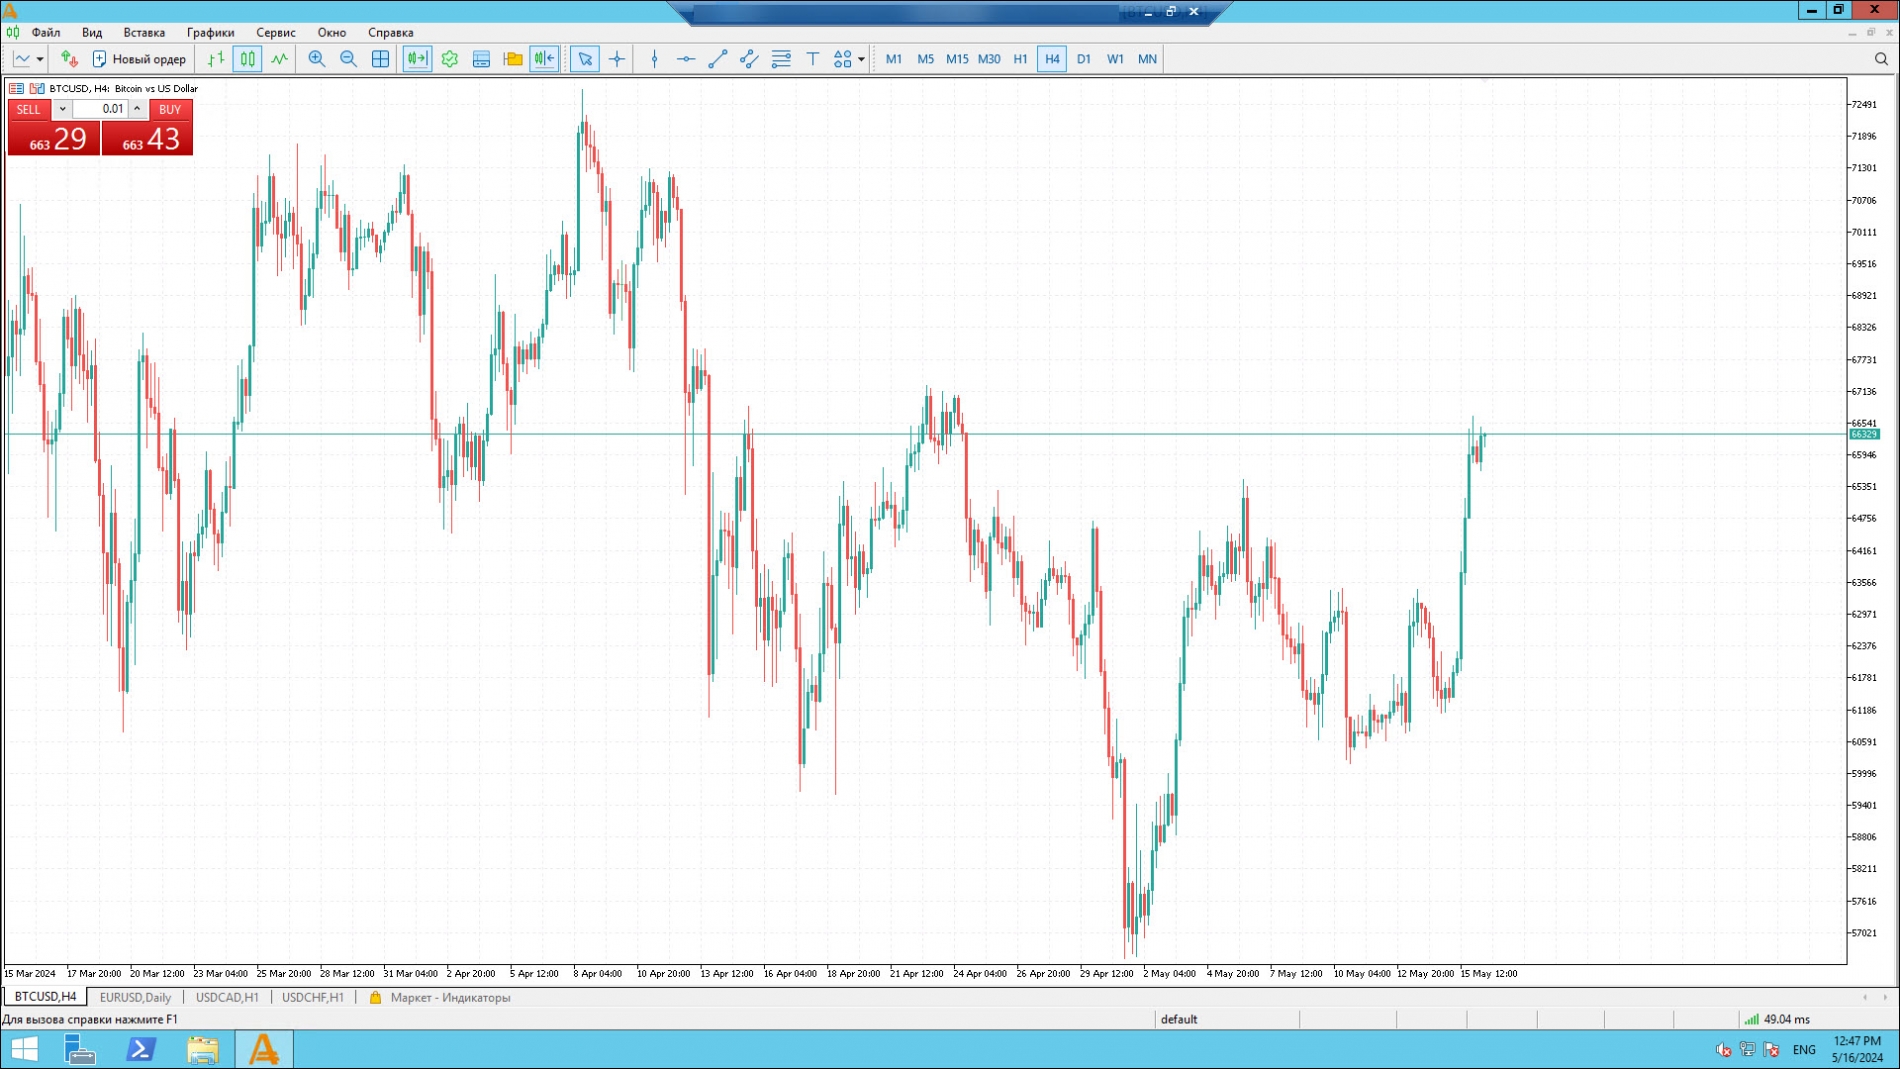Decrease lot volume with the down arrow
1900x1069 pixels.
click(x=62, y=109)
